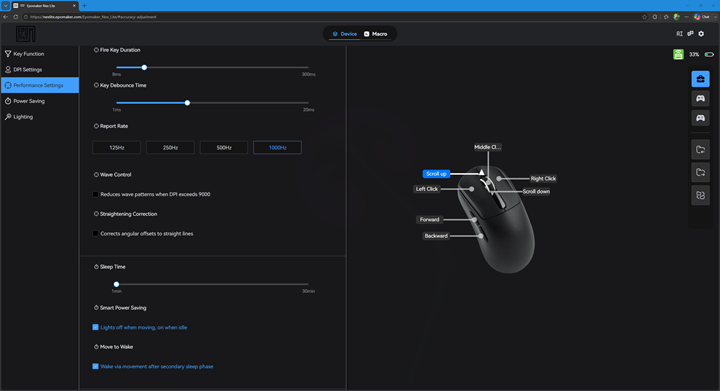Viewport: 720px width, 391px height.
Task: Click the Key Debounce Time slider handle
Action: pos(187,103)
